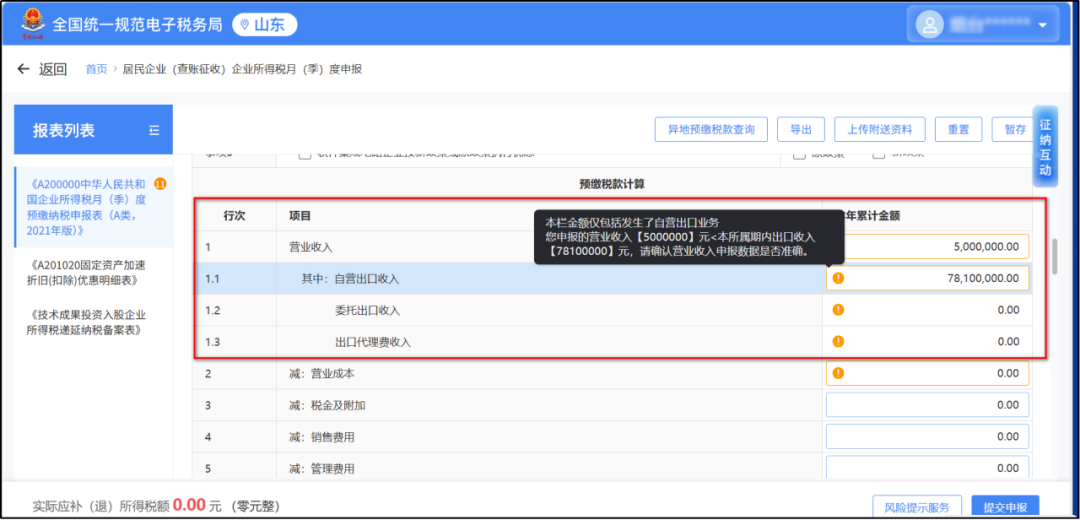Click the 提交申报 button
The width and height of the screenshot is (1080, 520).
[1004, 507]
